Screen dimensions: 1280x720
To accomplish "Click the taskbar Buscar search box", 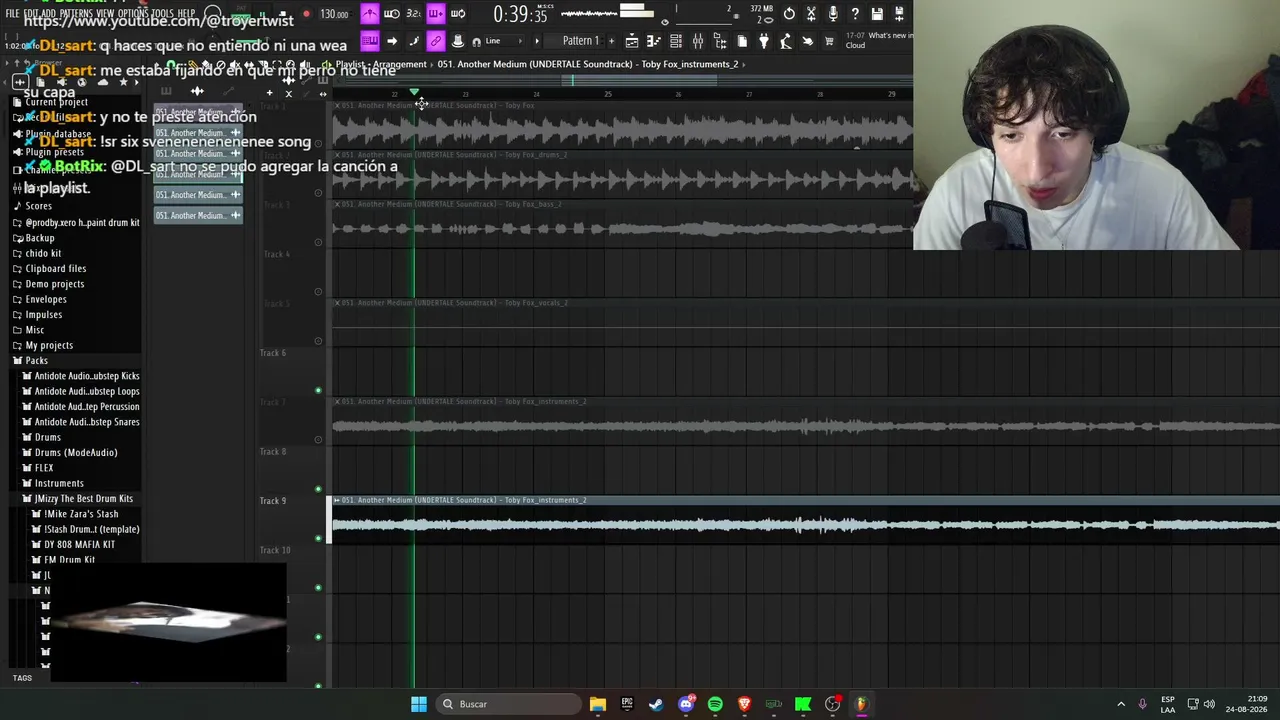I will pos(511,704).
